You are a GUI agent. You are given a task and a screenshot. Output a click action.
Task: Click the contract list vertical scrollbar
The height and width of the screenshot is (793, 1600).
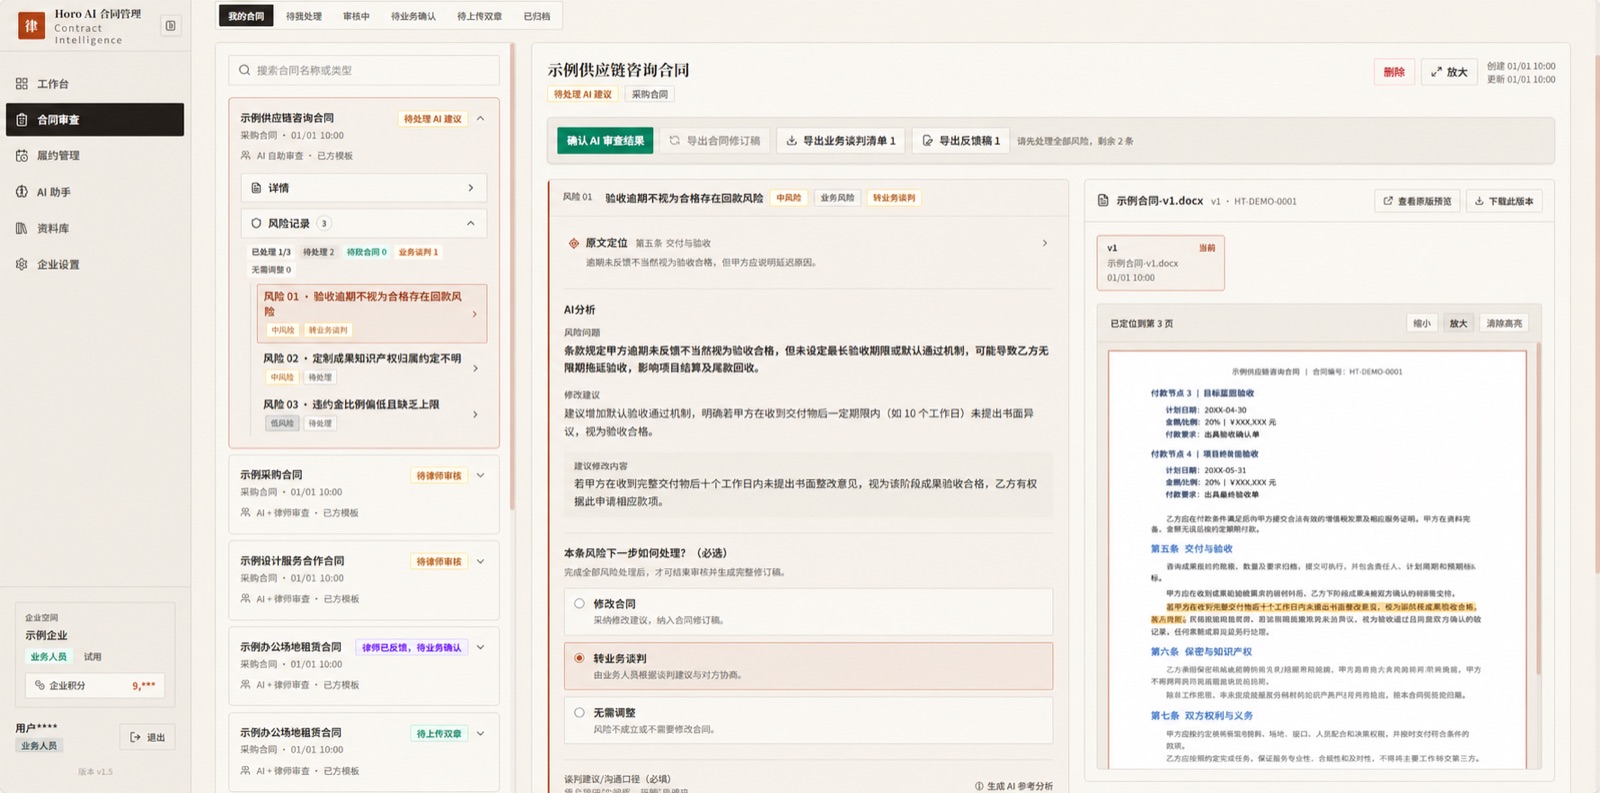pyautogui.click(x=512, y=275)
